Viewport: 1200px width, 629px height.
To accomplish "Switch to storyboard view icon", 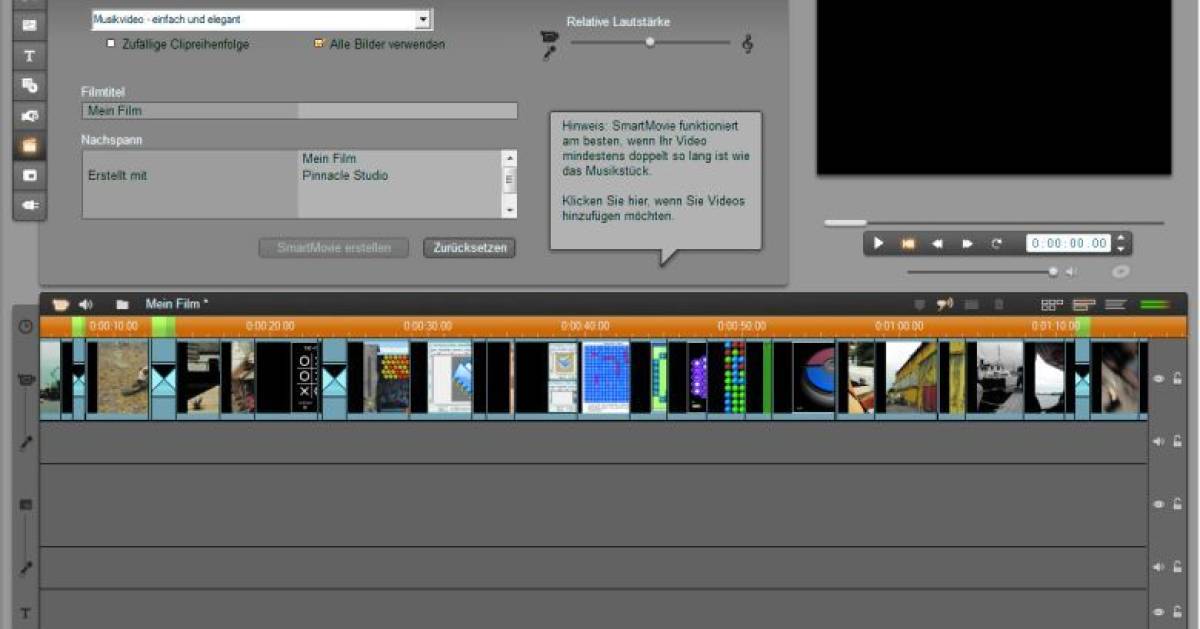I will pyautogui.click(x=1052, y=304).
